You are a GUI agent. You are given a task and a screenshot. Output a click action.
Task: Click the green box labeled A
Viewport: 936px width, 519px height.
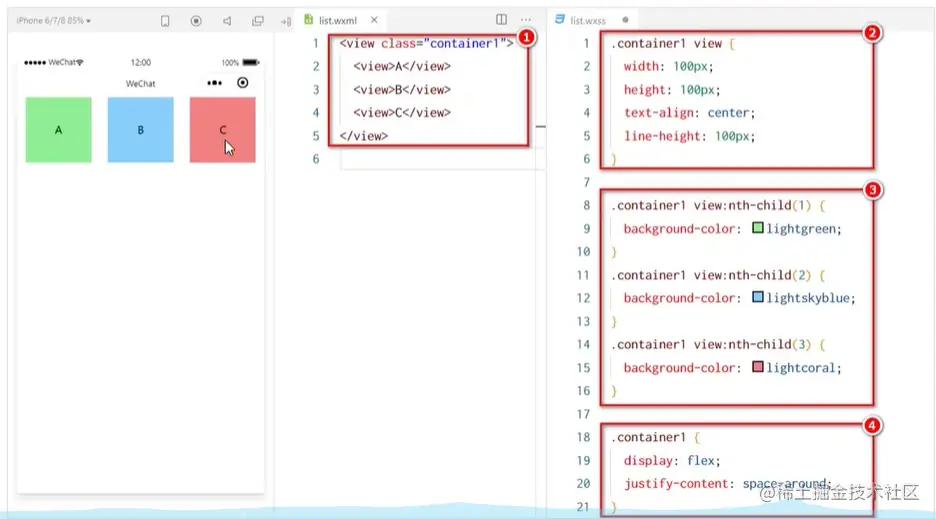(58, 130)
